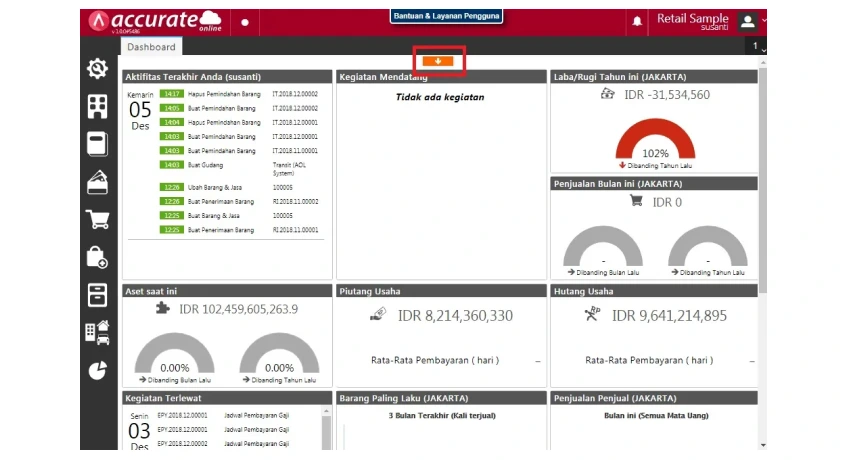
Task: Click the notification bell icon
Action: pos(637,22)
